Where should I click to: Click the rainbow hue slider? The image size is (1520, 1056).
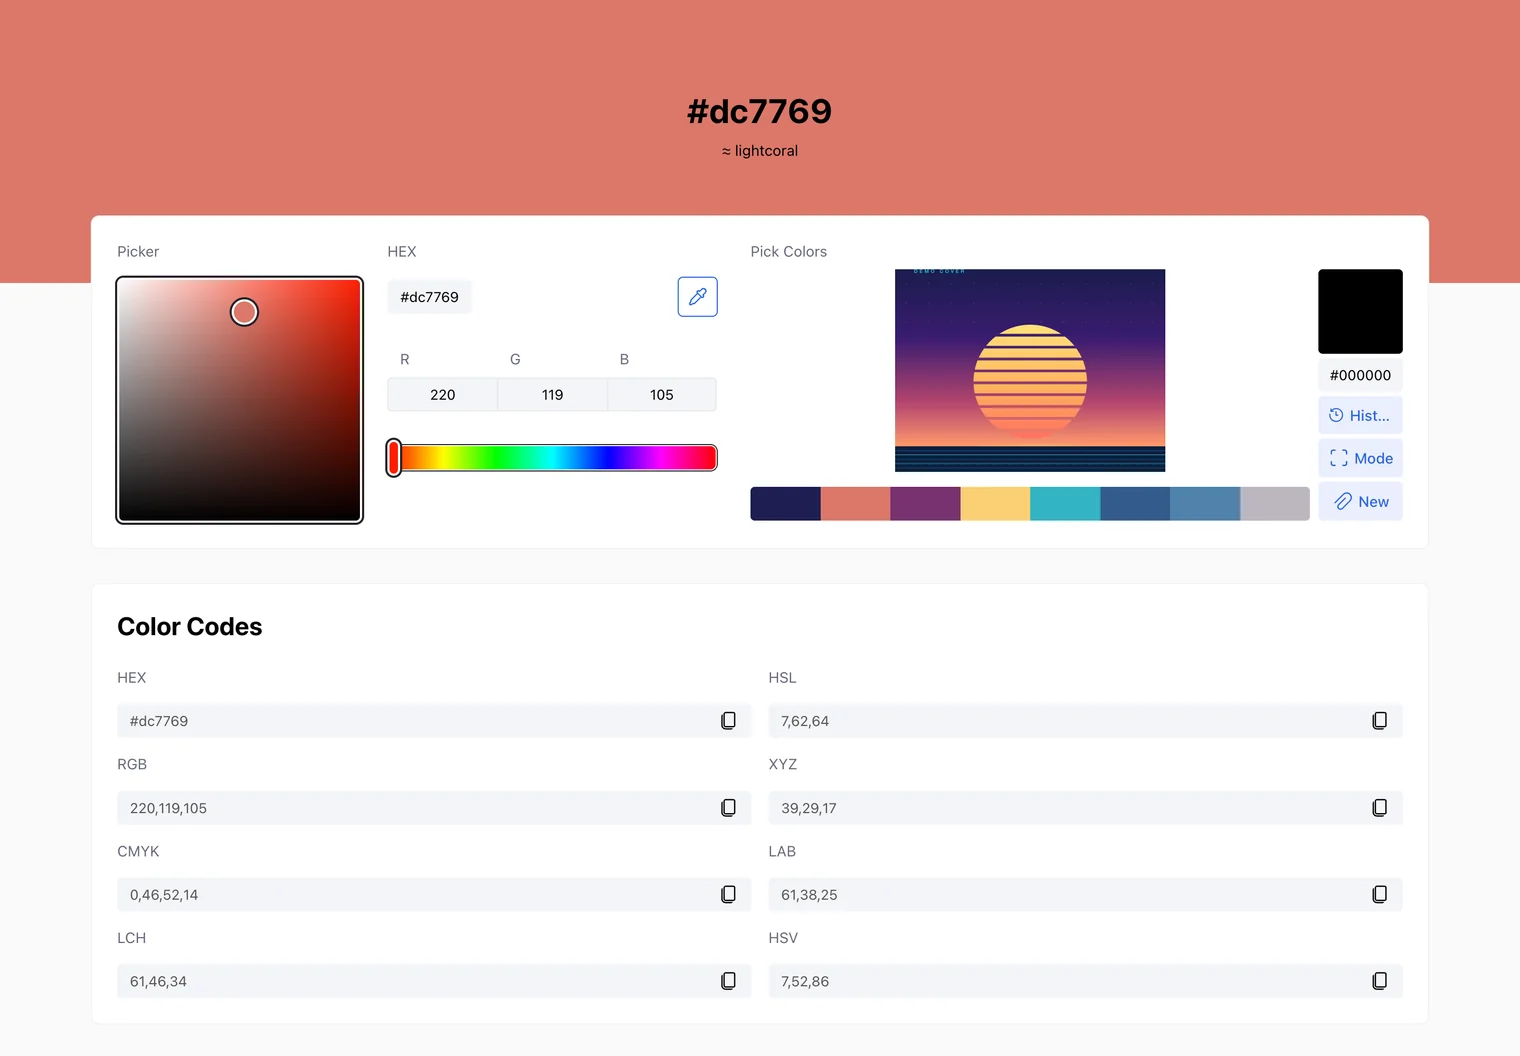552,458
